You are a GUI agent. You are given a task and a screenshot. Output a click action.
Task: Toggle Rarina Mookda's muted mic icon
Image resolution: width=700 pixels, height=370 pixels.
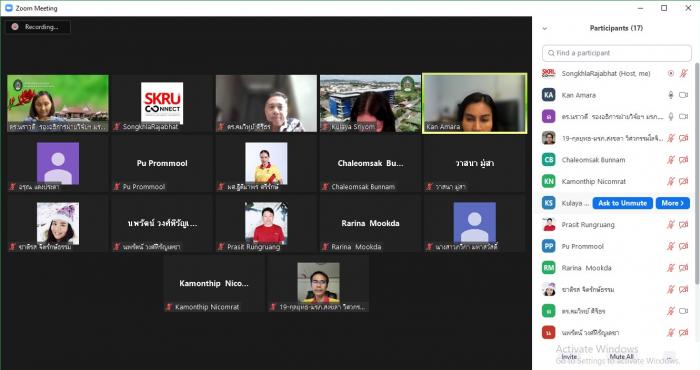(671, 268)
